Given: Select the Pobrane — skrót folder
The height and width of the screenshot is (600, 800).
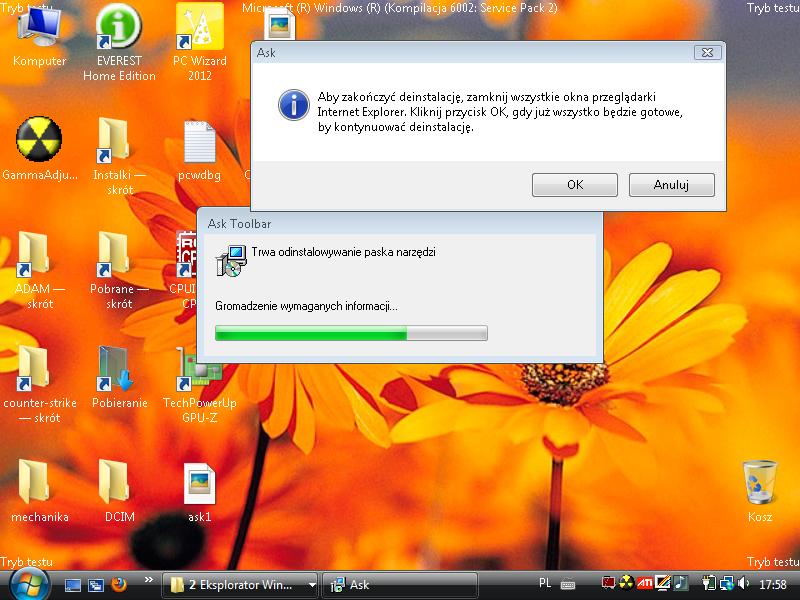Looking at the screenshot, I should tap(119, 270).
